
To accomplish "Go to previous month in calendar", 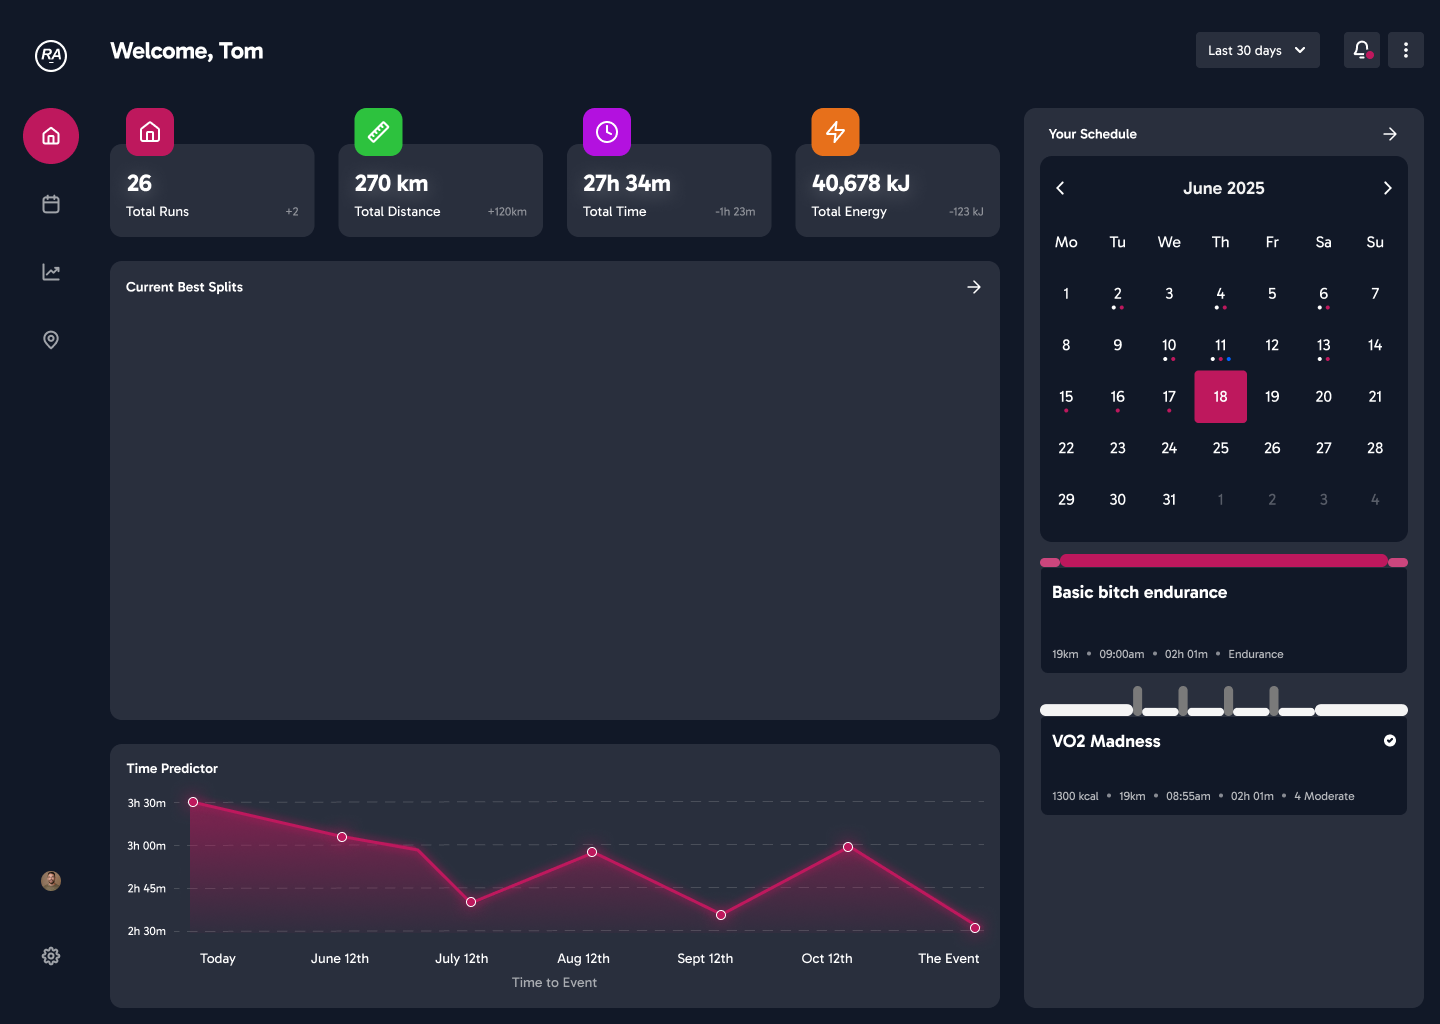I will tap(1061, 188).
